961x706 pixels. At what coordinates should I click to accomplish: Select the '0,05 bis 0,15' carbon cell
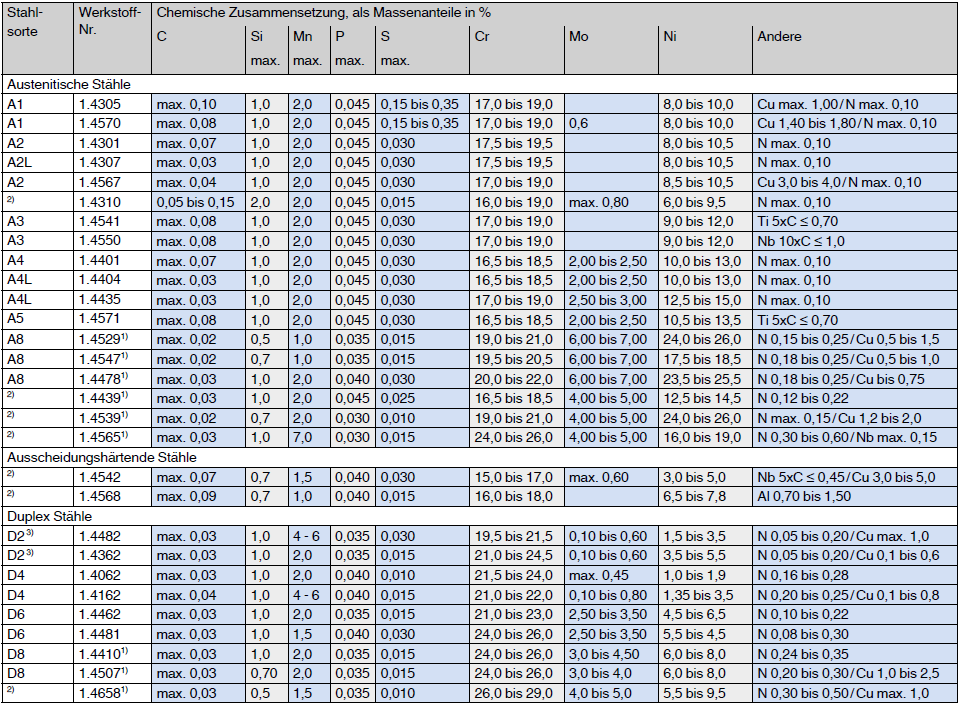197,201
